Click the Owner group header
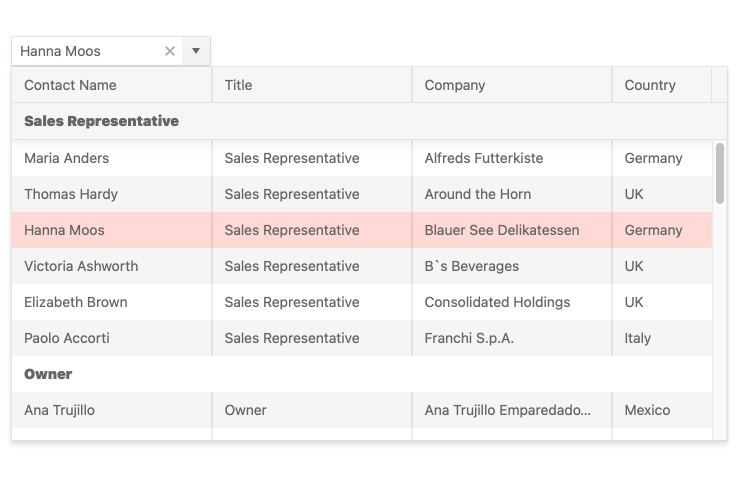739x502 pixels. (x=48, y=374)
